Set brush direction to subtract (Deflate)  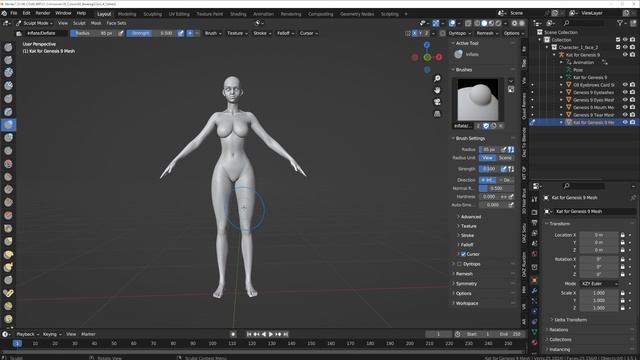click(505, 180)
